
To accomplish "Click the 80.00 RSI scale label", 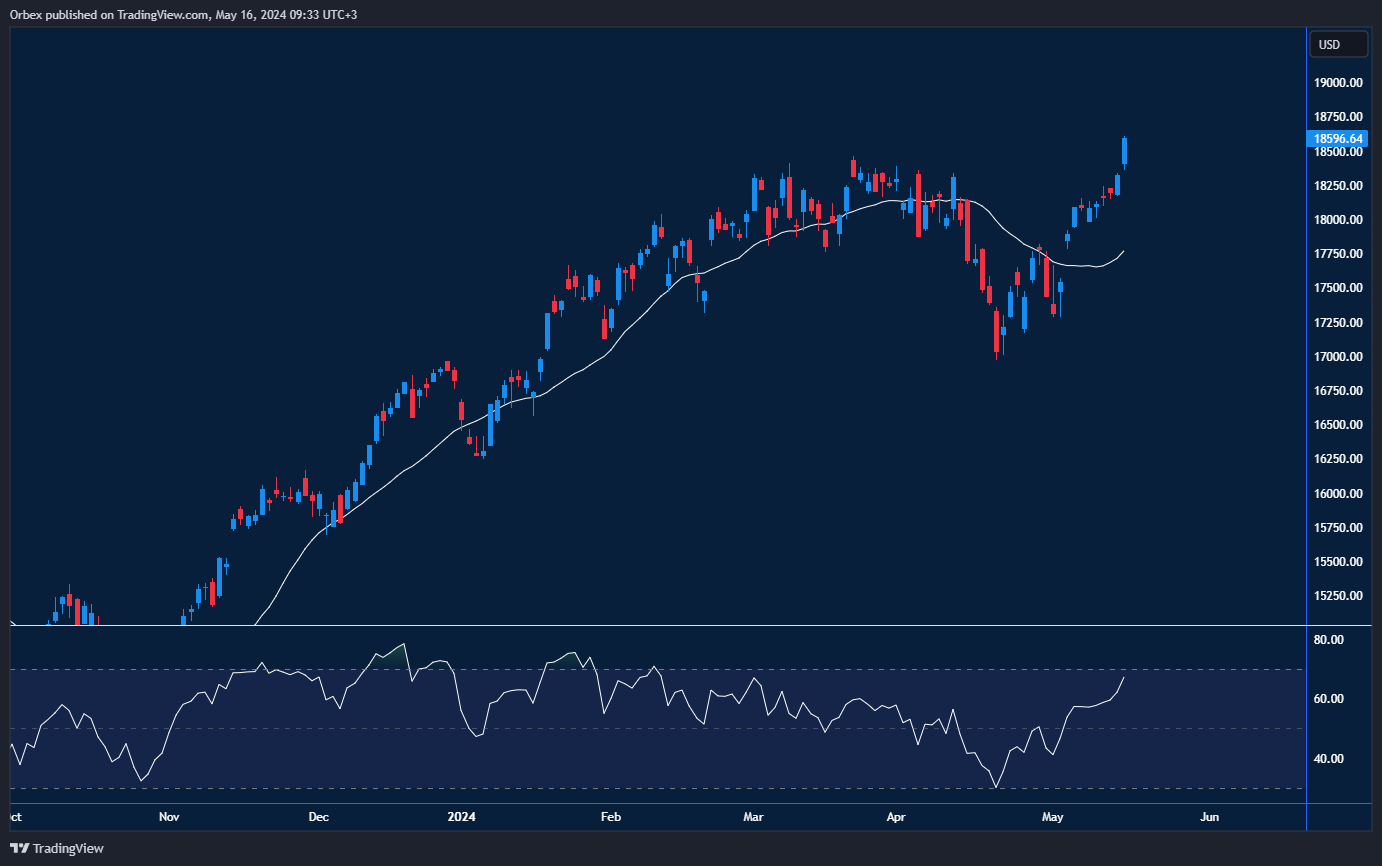I will [1331, 640].
